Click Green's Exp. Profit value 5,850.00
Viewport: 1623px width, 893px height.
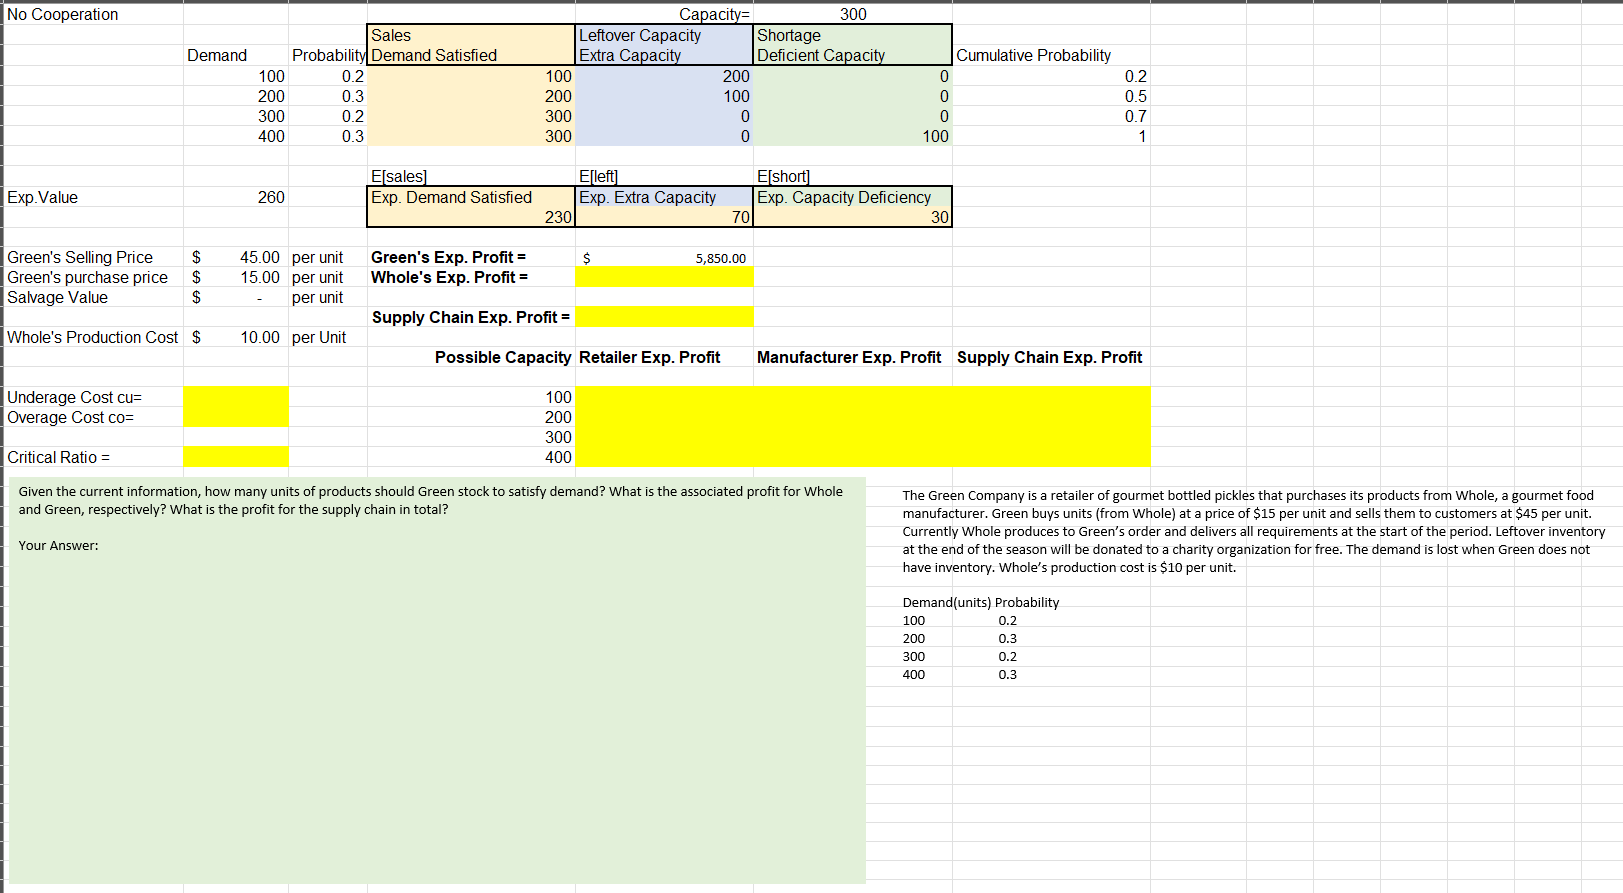pos(664,257)
